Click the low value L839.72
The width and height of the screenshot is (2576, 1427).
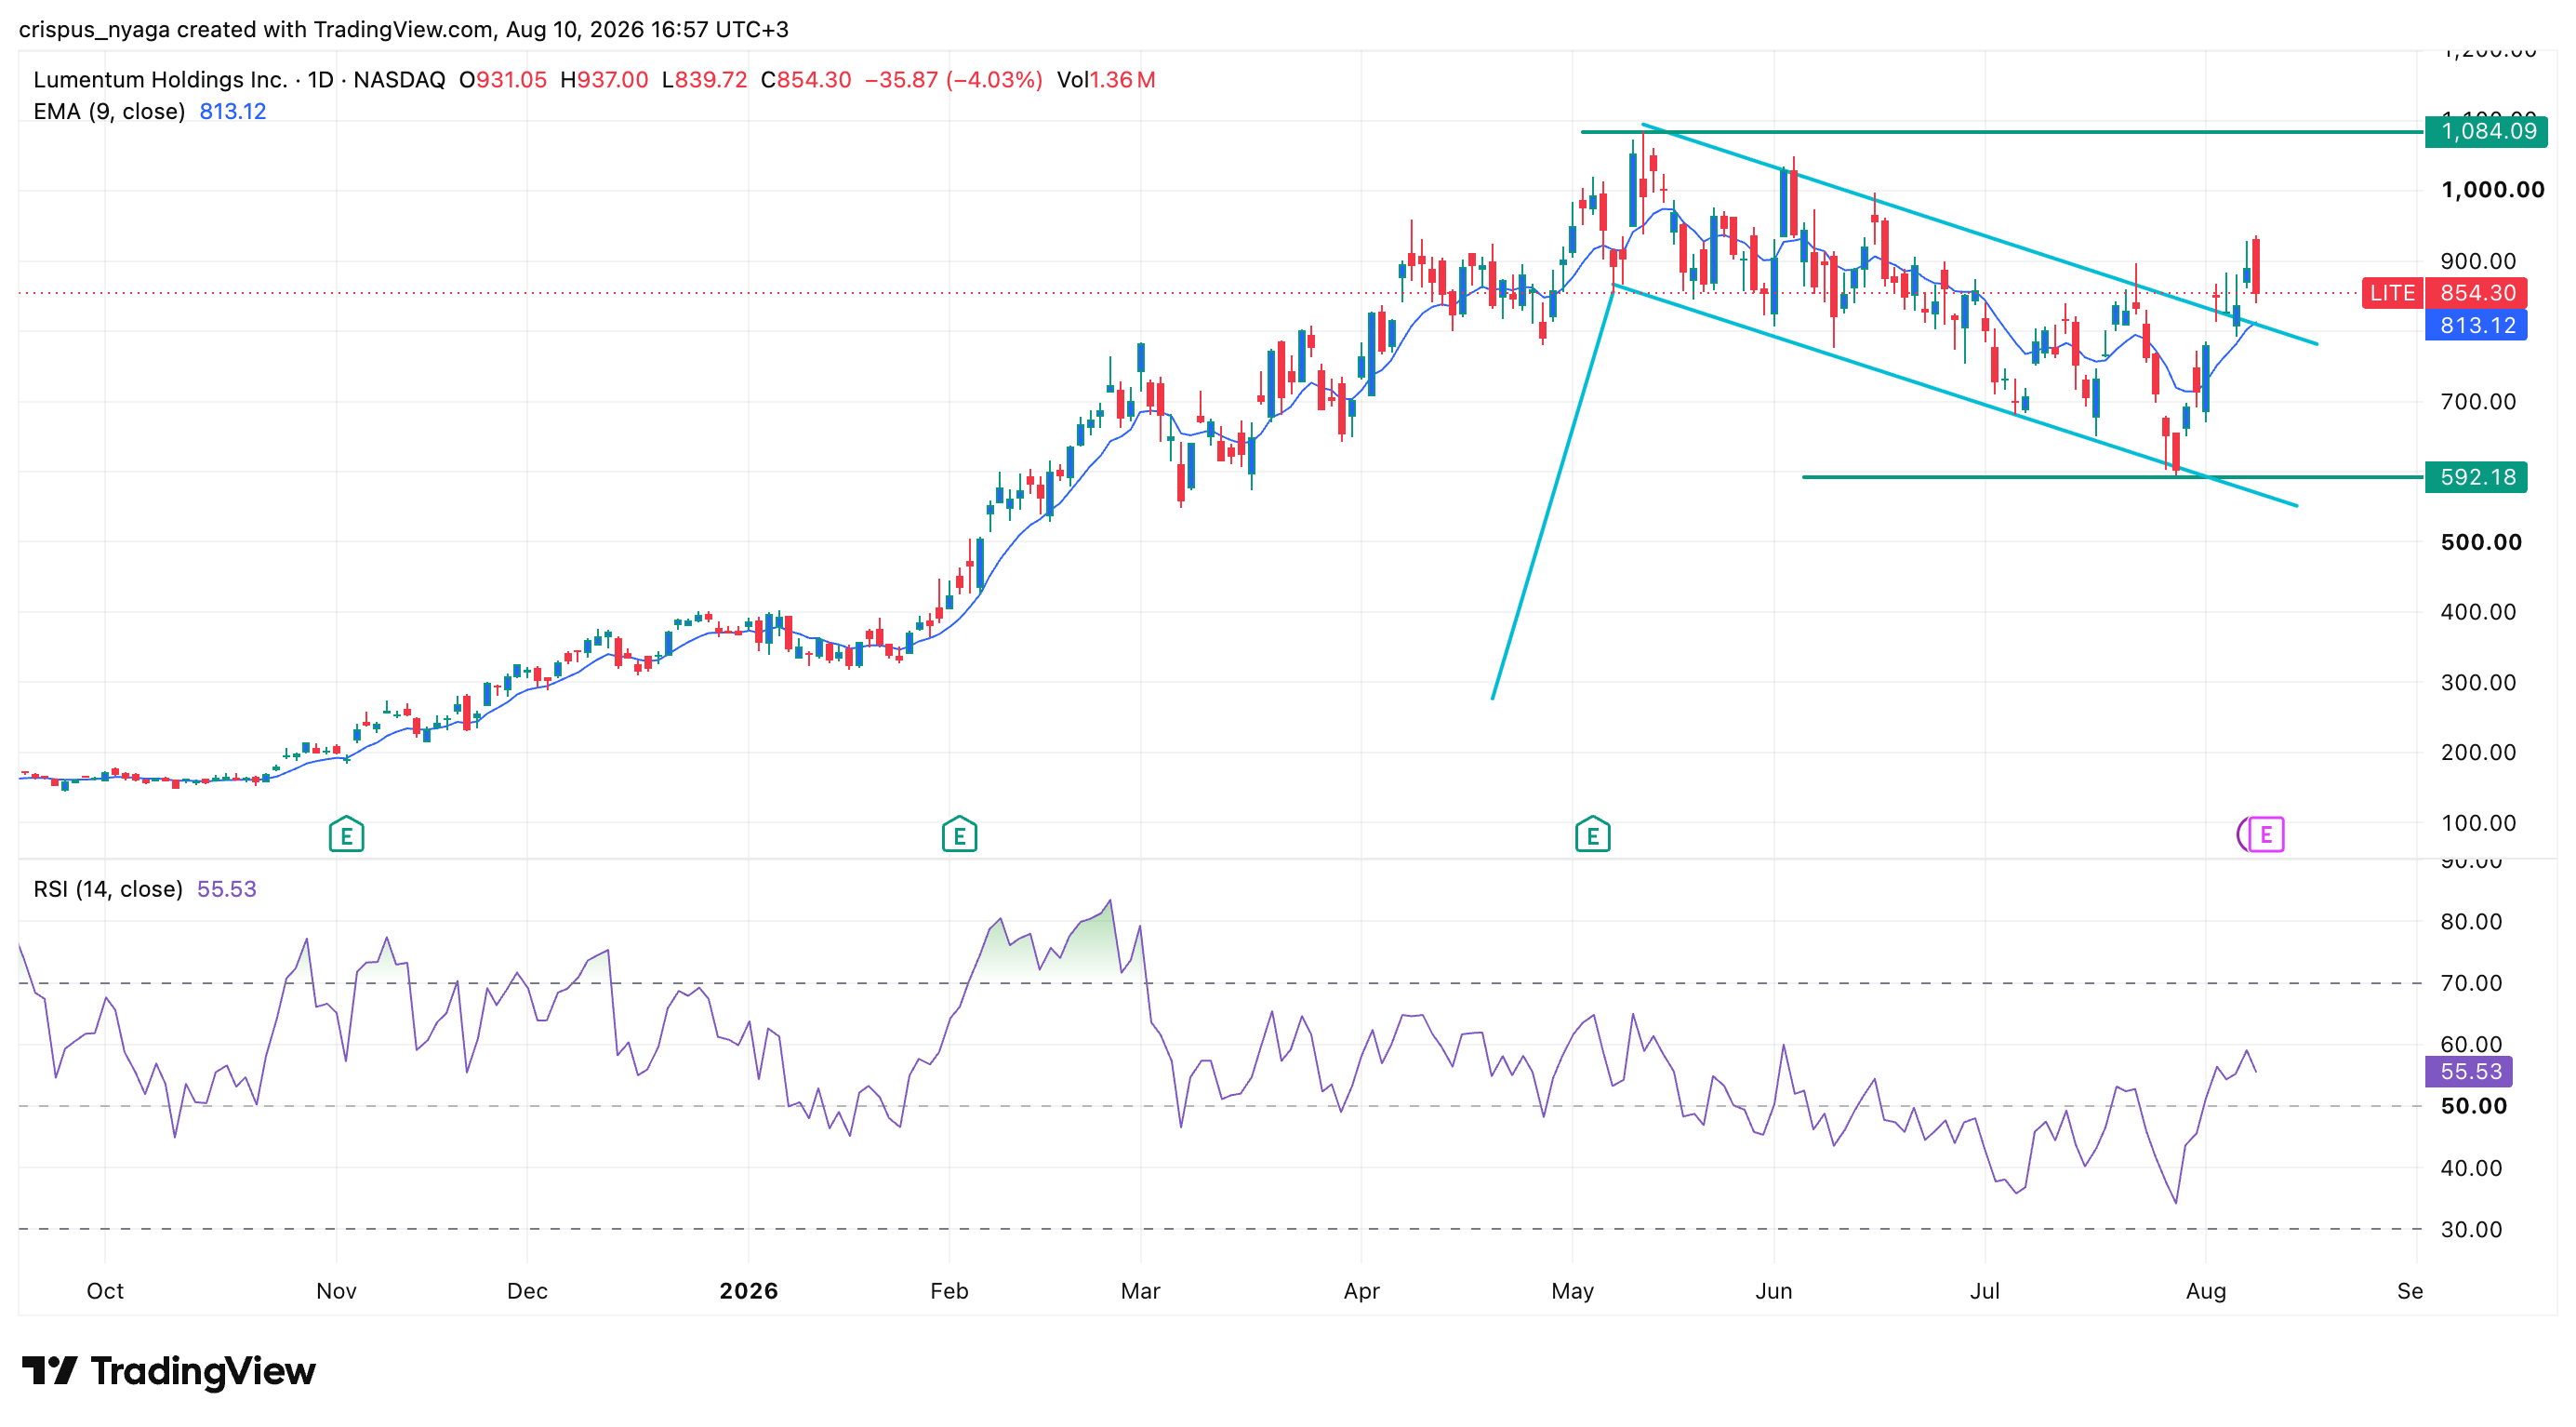coord(705,80)
